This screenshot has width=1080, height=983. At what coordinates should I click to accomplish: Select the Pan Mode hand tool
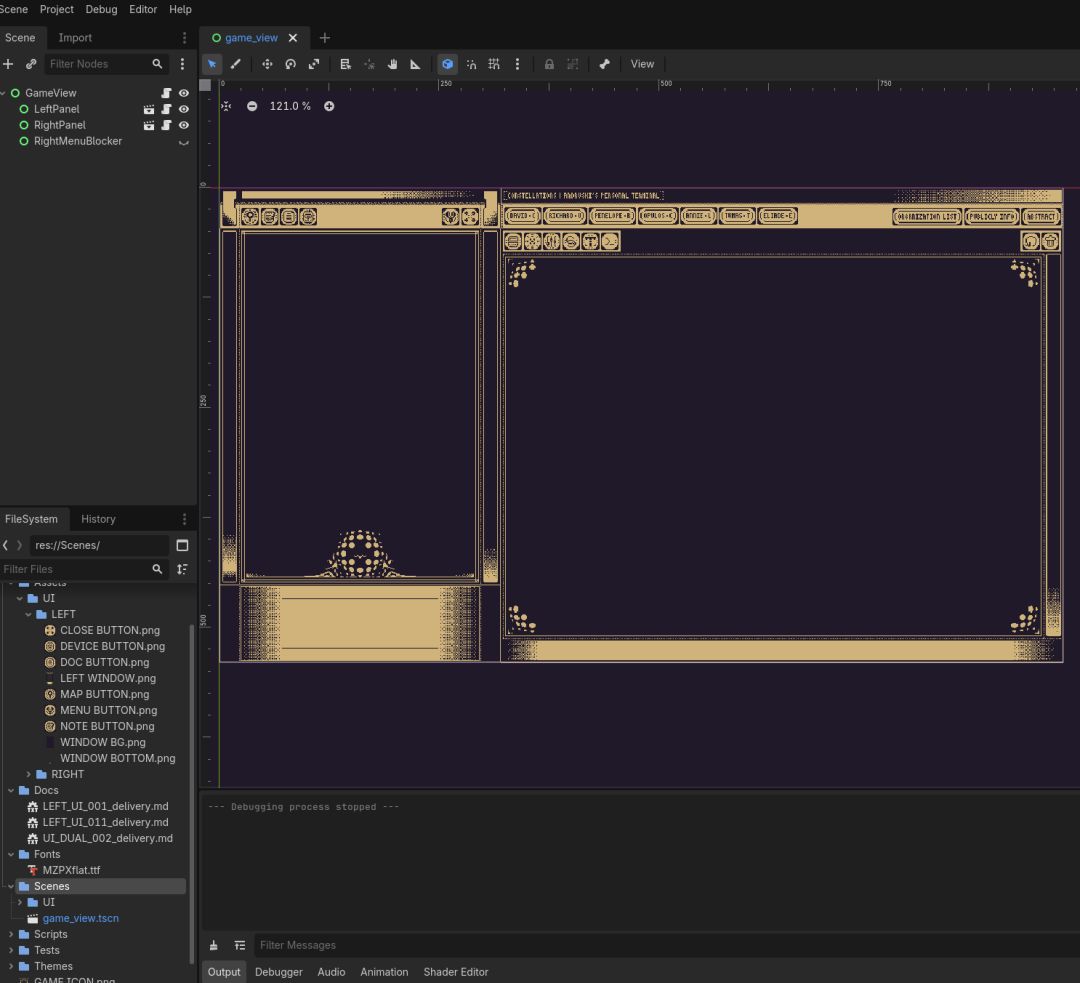tap(393, 64)
